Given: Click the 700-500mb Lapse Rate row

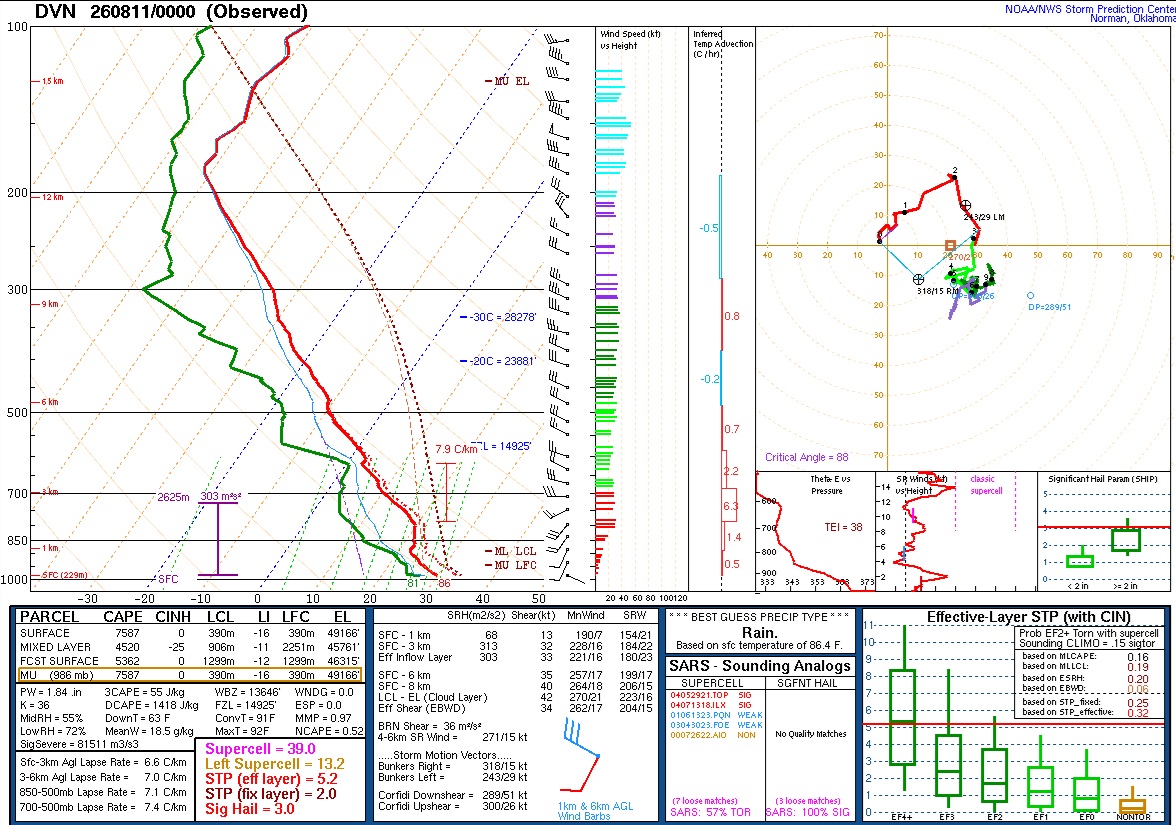Looking at the screenshot, I should (x=104, y=807).
